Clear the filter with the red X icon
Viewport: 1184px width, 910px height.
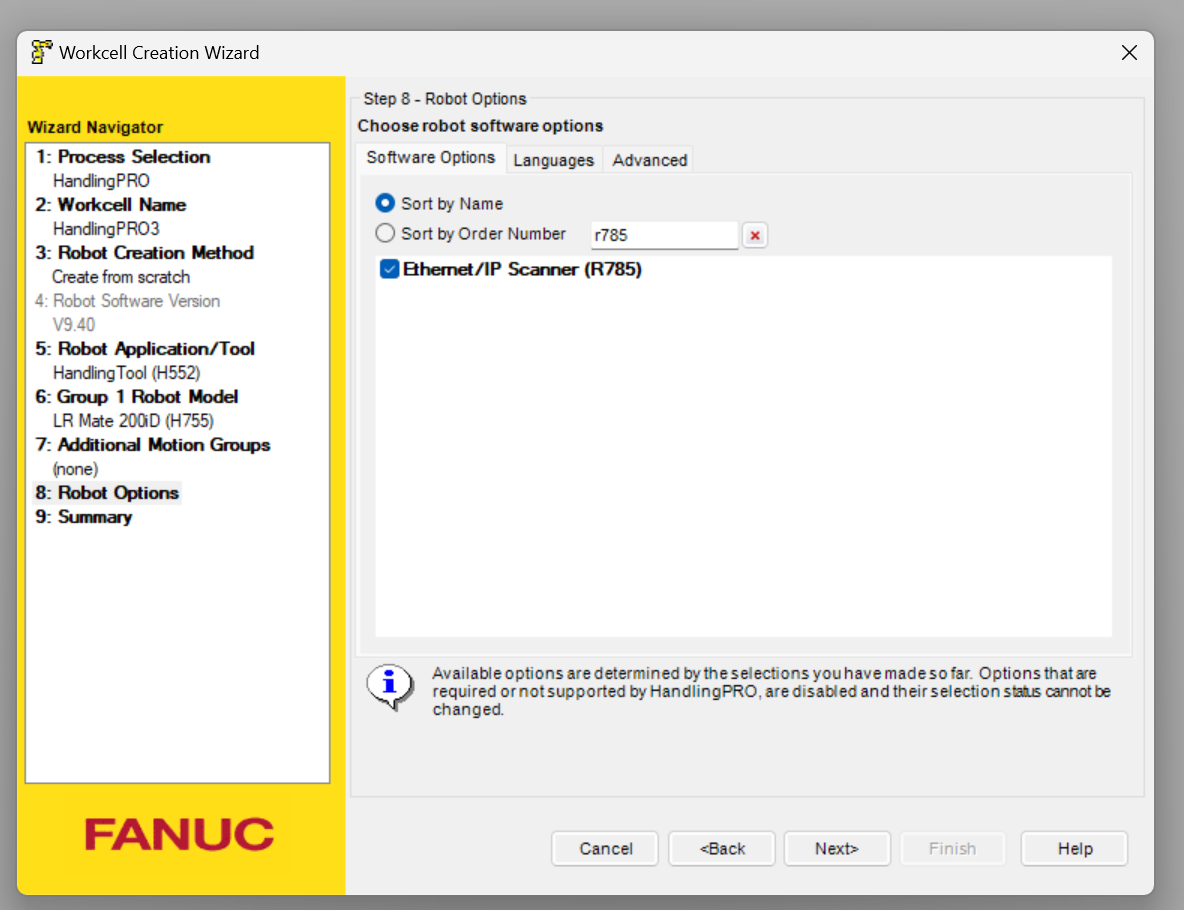point(755,236)
